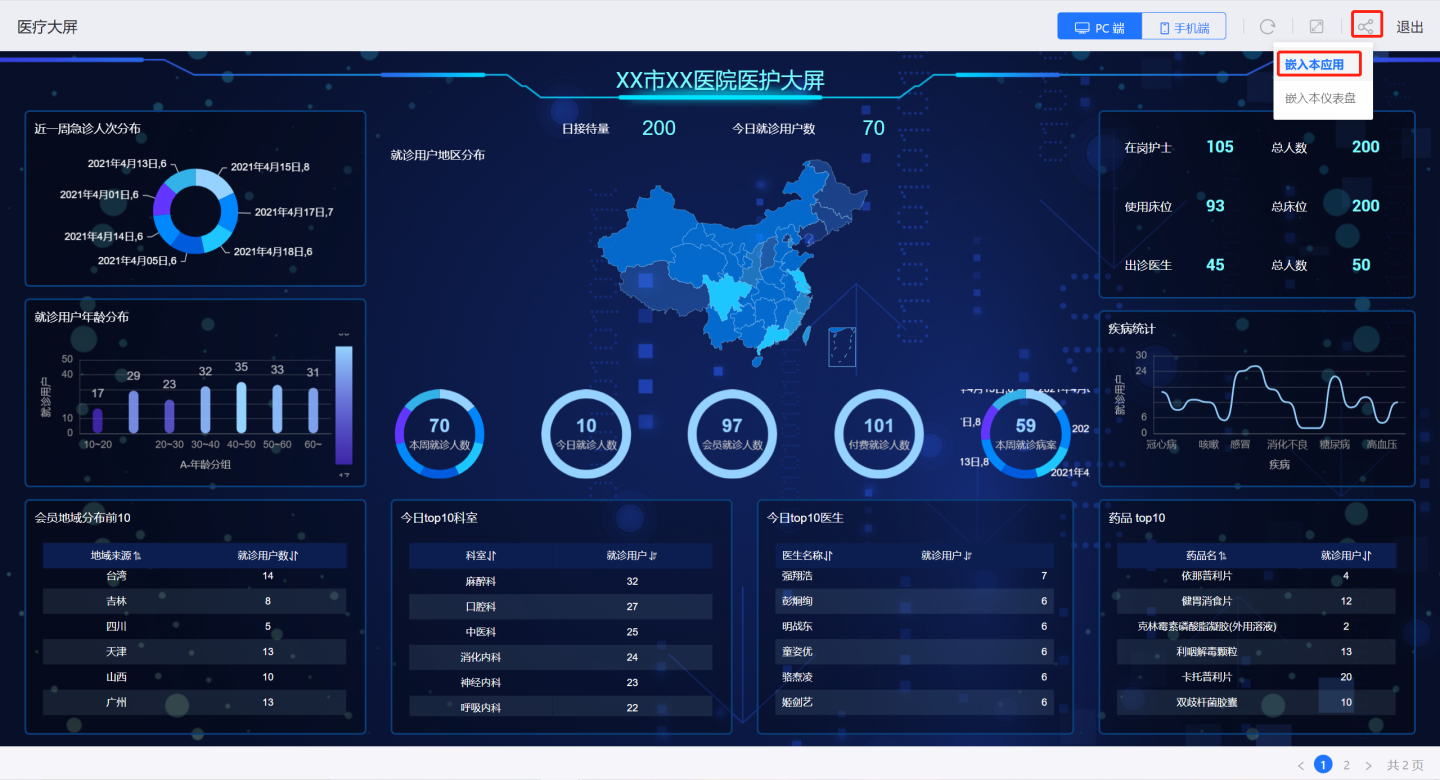The image size is (1440, 780).
Task: Click next page arrow in pagination
Action: (1369, 765)
